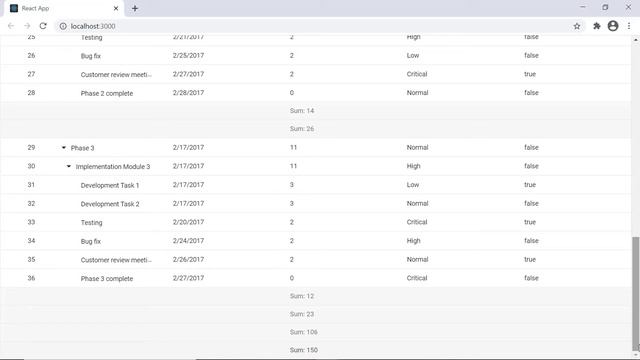Image resolution: width=640 pixels, height=360 pixels.
Task: Click the vertical scrollbar thumb
Action: [636, 294]
